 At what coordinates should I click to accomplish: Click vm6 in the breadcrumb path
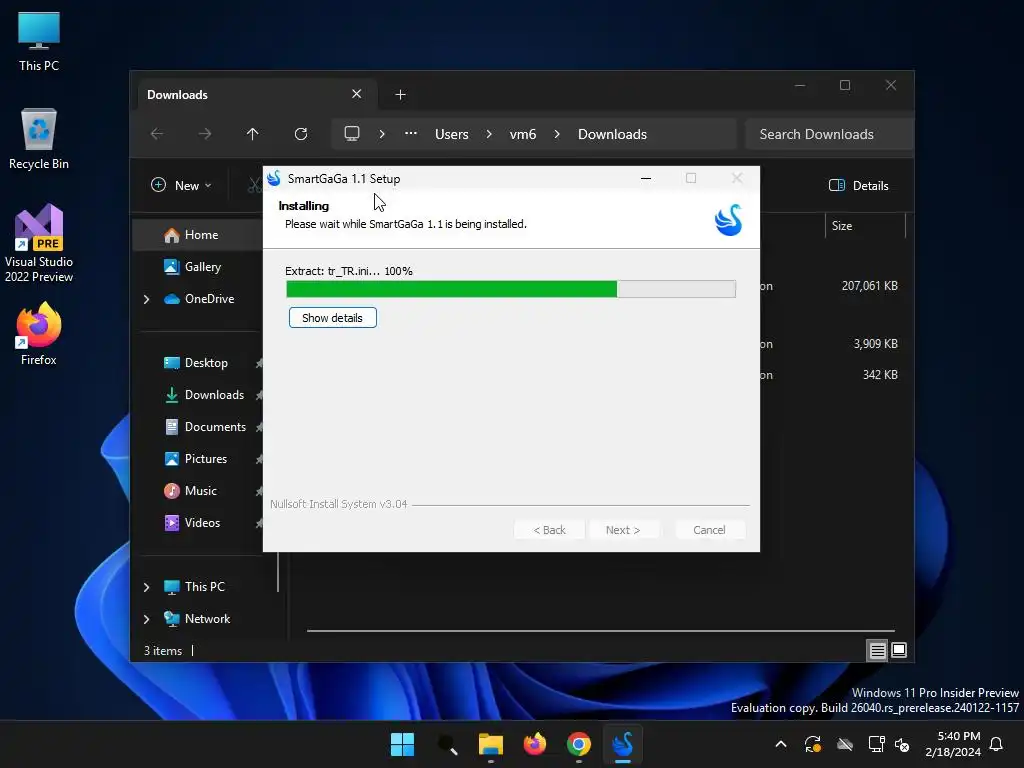pos(522,134)
